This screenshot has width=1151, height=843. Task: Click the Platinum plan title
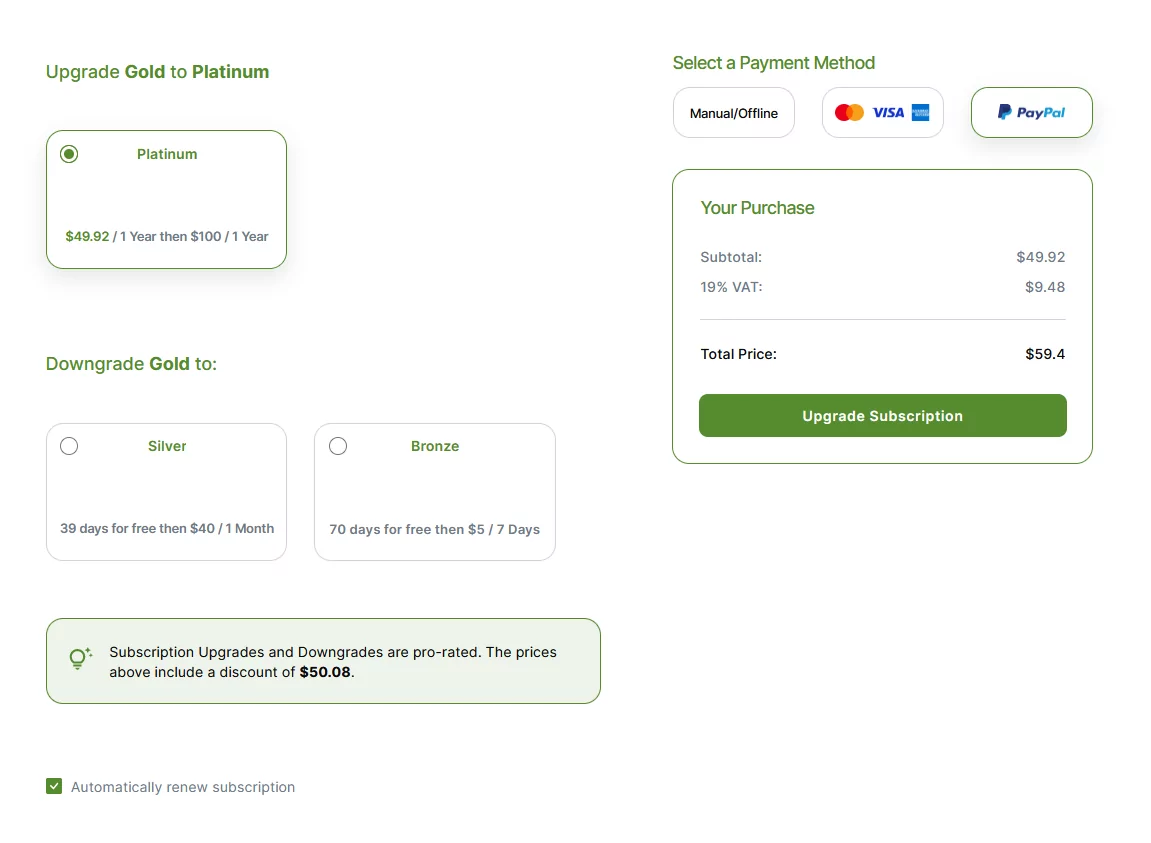(167, 154)
